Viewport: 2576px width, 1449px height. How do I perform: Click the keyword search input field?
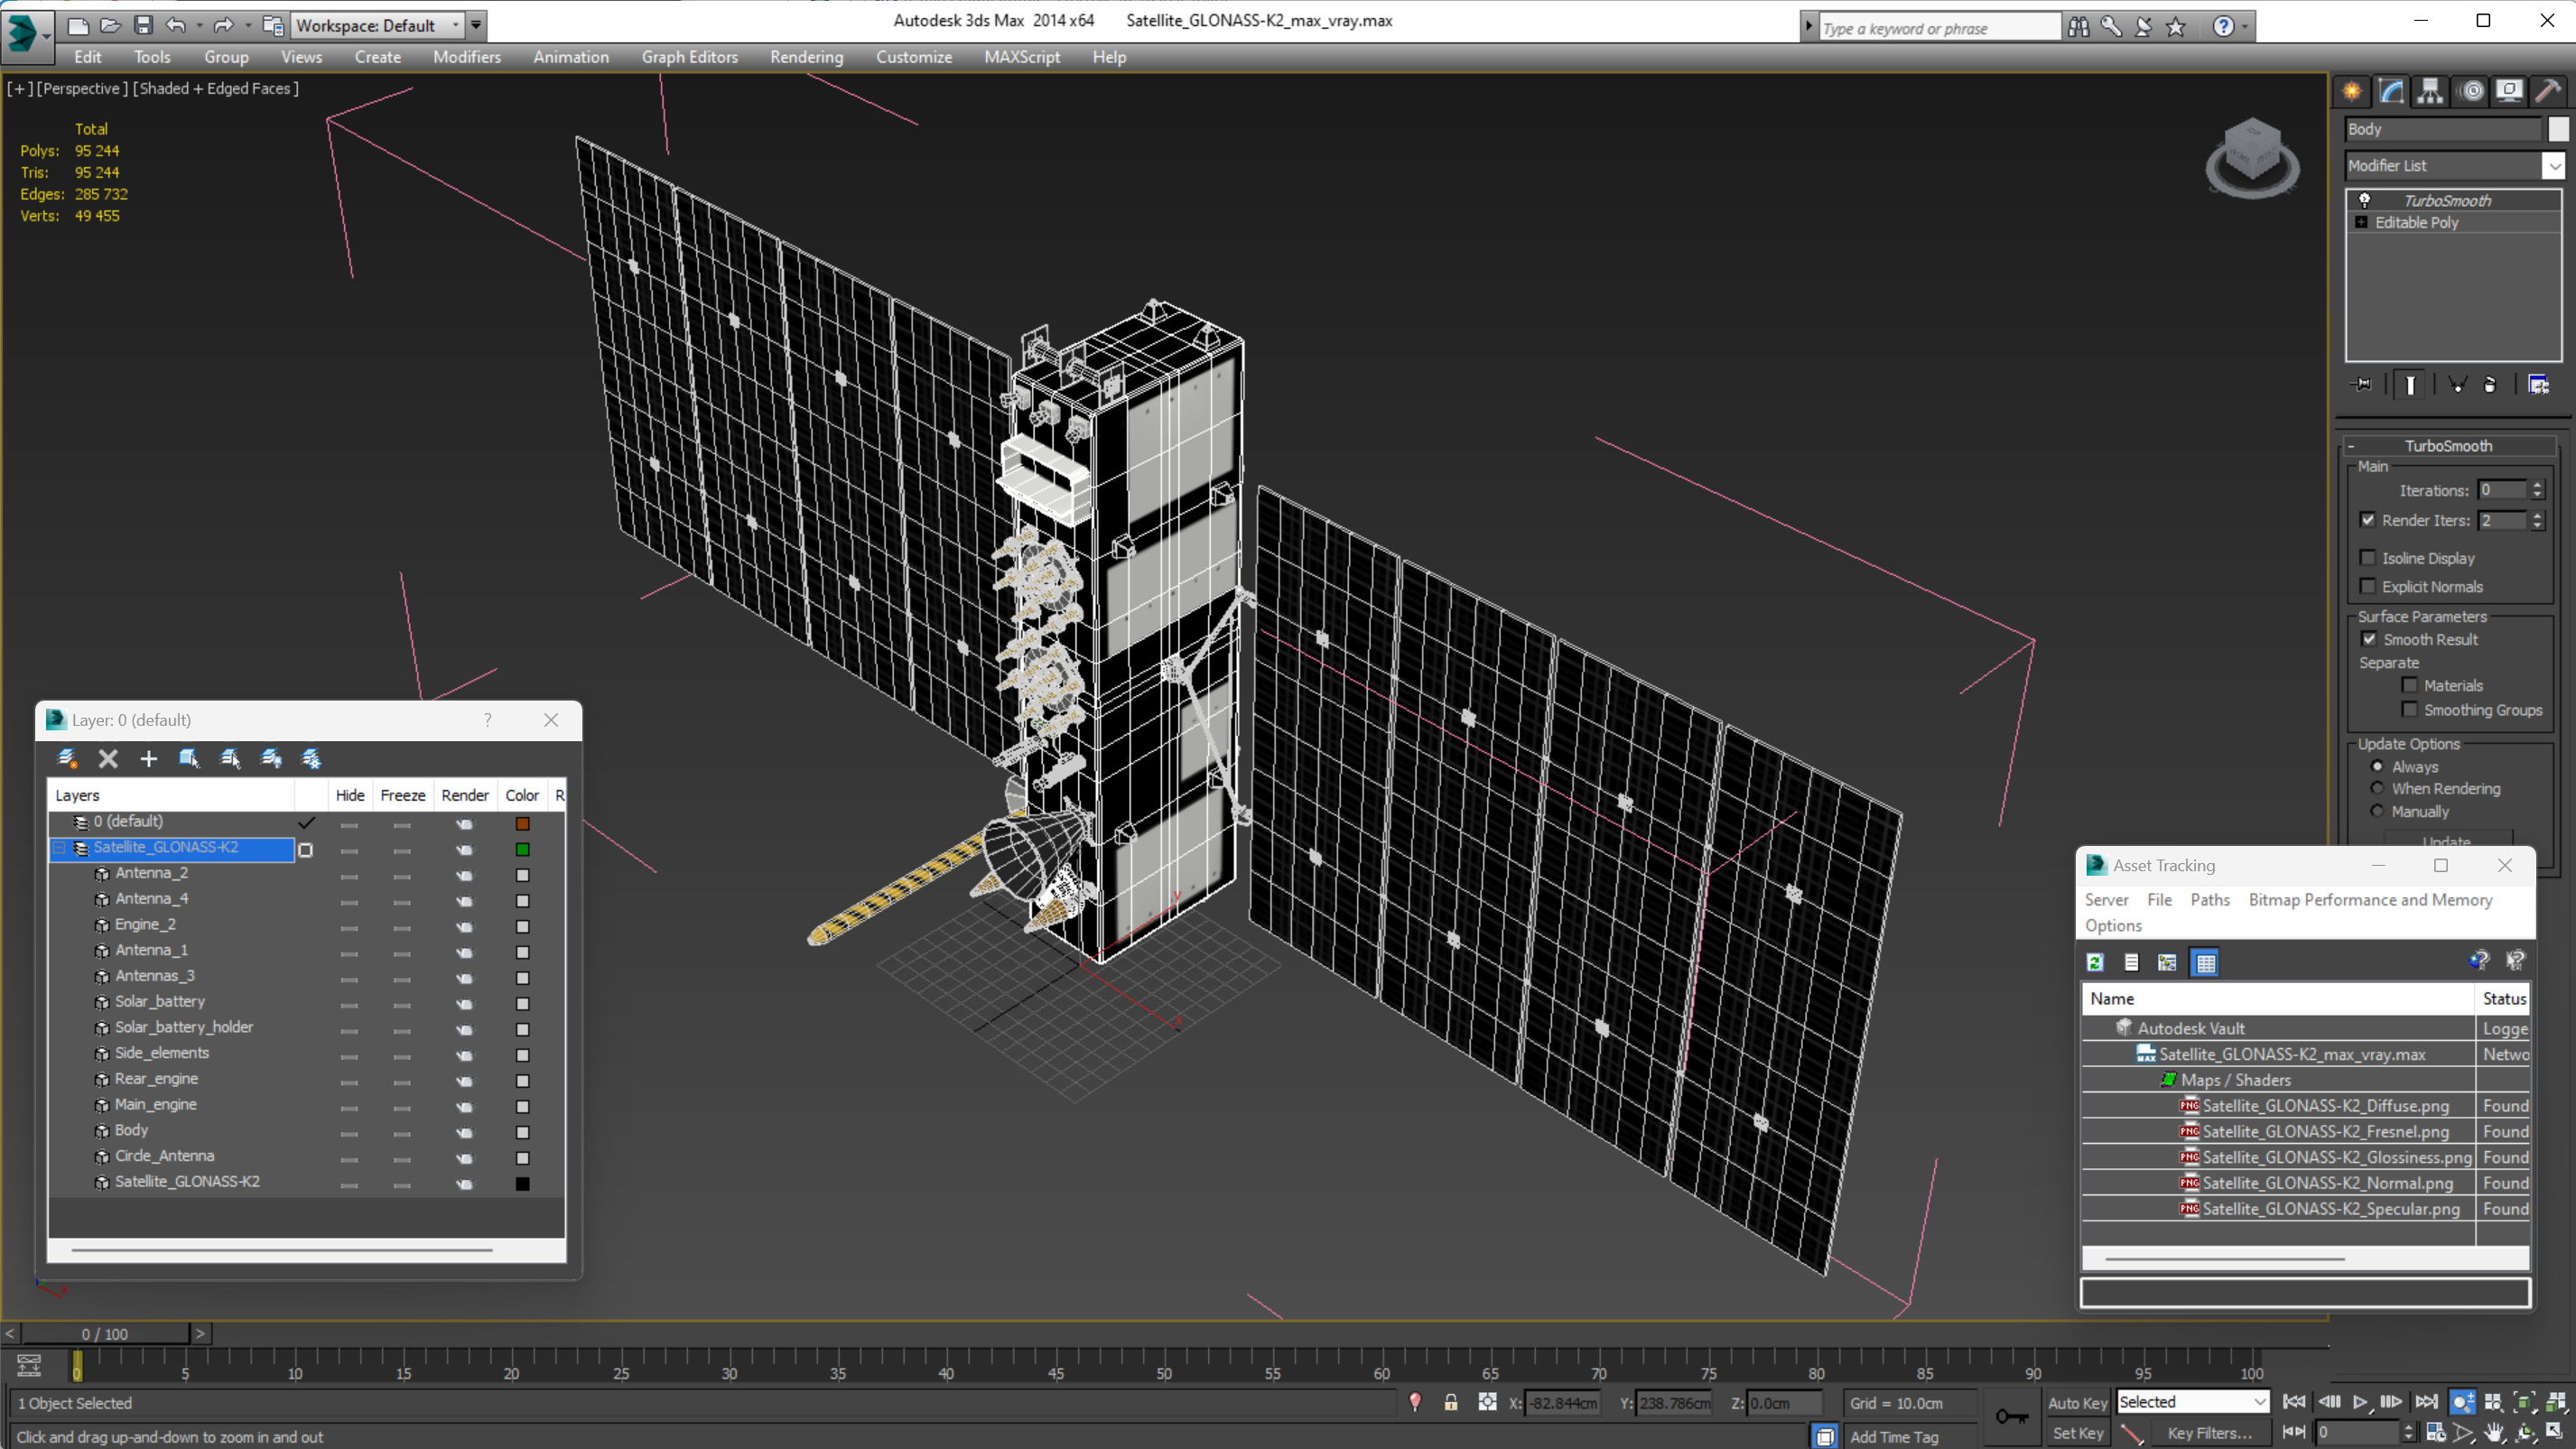click(x=1938, y=28)
